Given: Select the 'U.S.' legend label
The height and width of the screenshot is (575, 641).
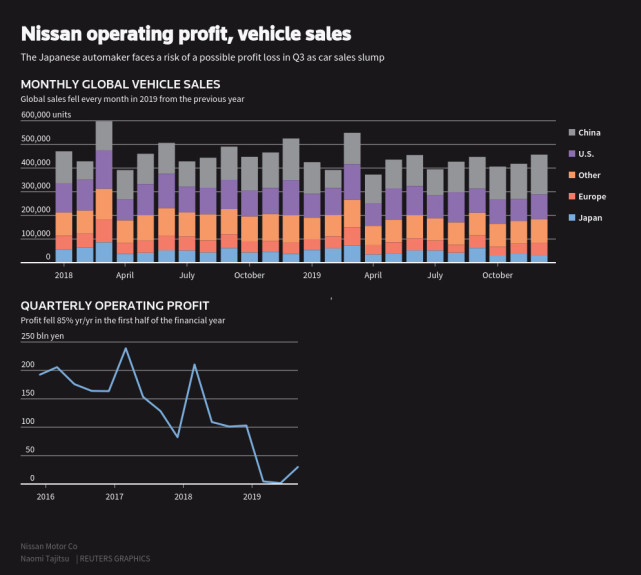Looking at the screenshot, I should (x=586, y=154).
